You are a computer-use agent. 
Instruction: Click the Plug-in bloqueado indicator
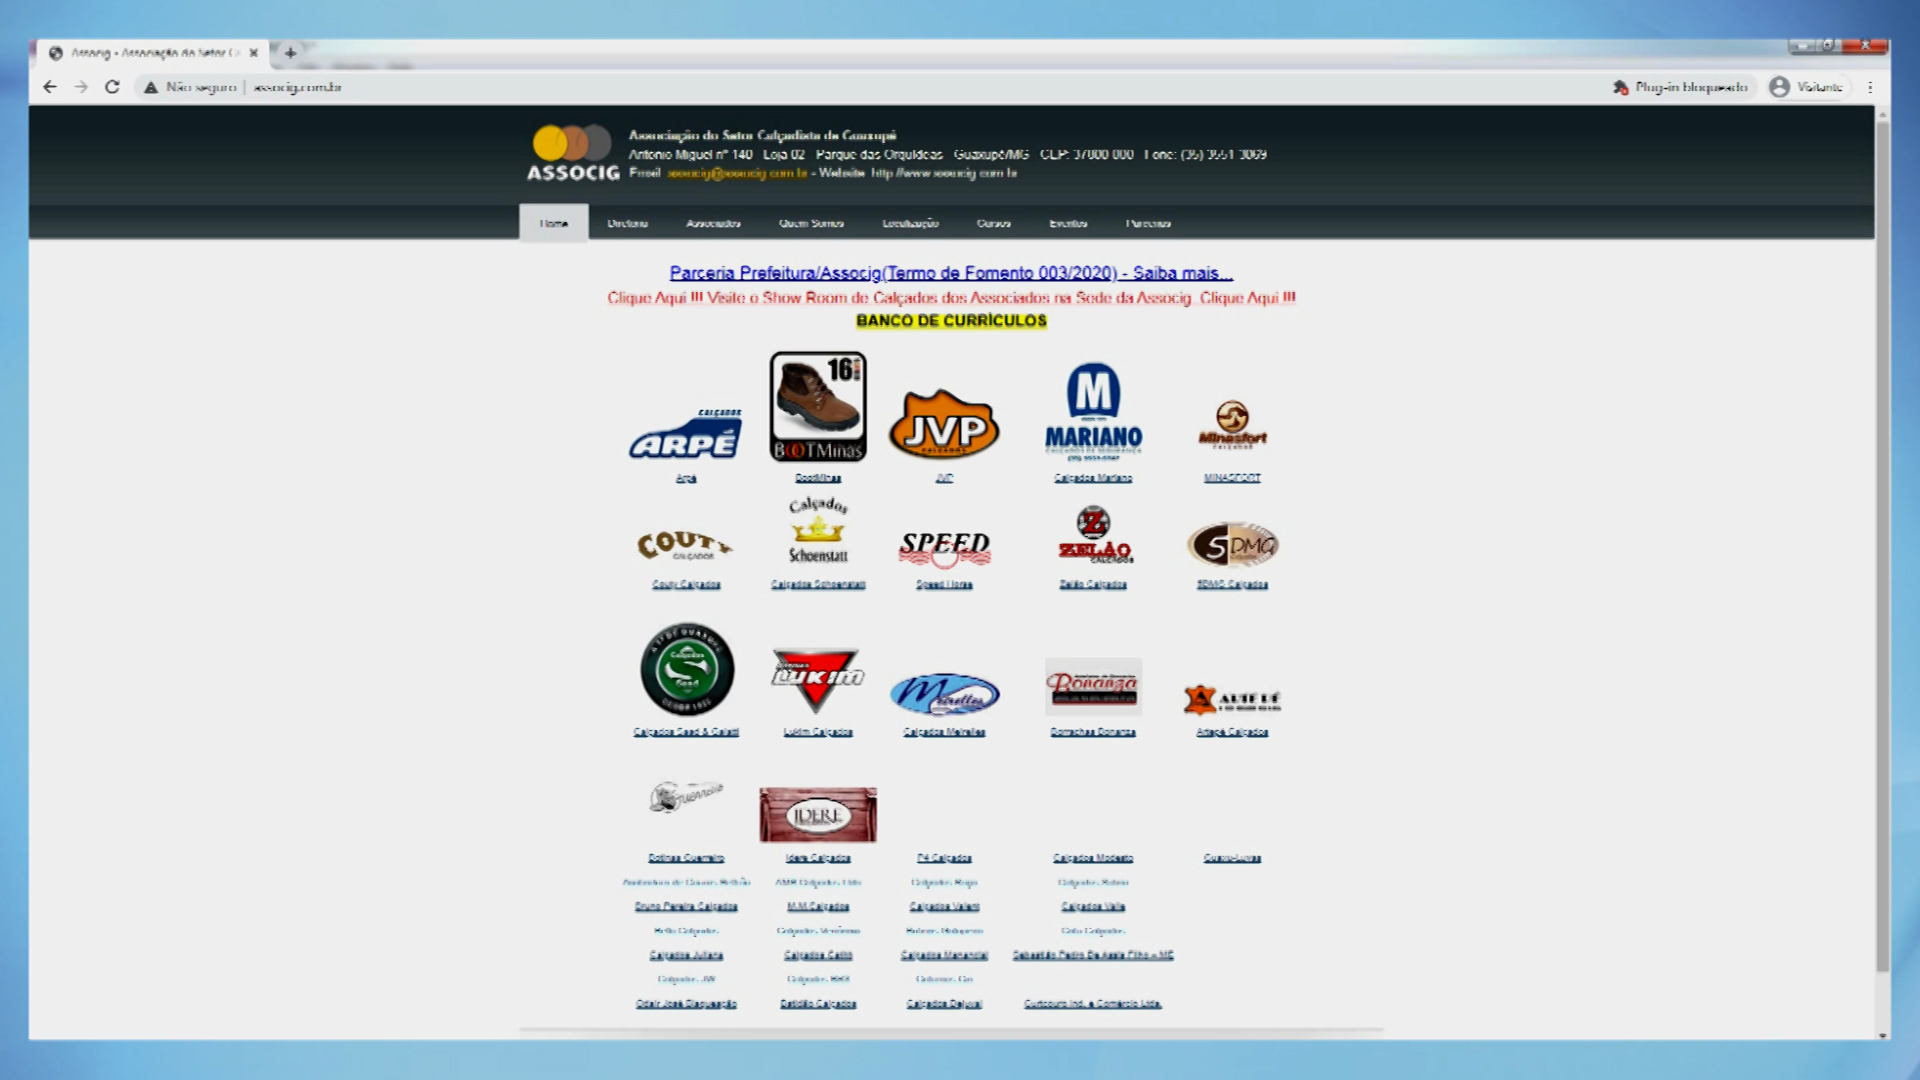pyautogui.click(x=1680, y=87)
